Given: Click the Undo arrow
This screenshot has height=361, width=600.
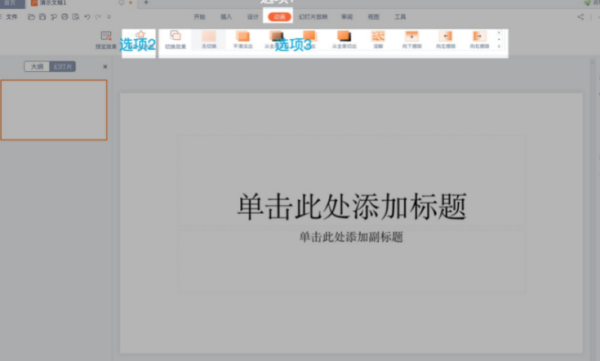Looking at the screenshot, I should click(x=87, y=17).
